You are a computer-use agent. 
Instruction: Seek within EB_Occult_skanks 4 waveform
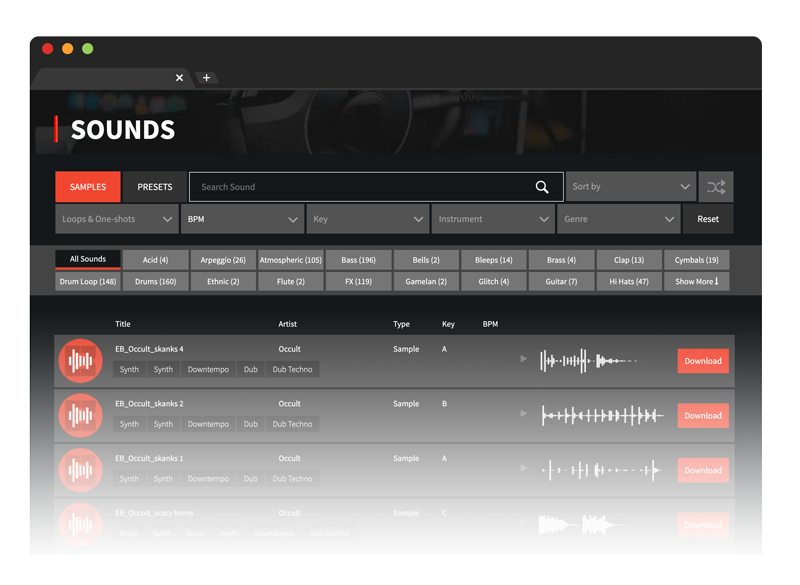(588, 361)
